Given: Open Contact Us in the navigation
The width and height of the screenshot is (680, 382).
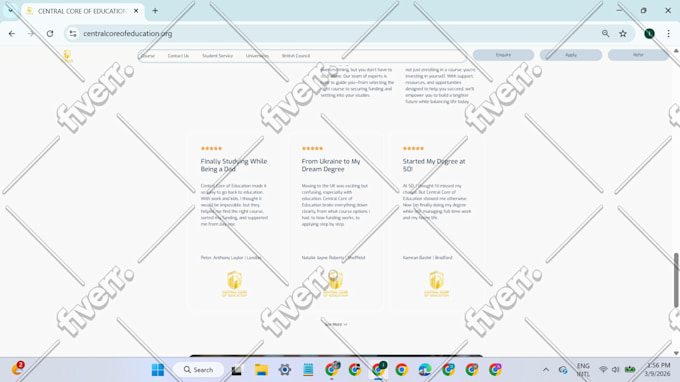Looking at the screenshot, I should pos(178,56).
